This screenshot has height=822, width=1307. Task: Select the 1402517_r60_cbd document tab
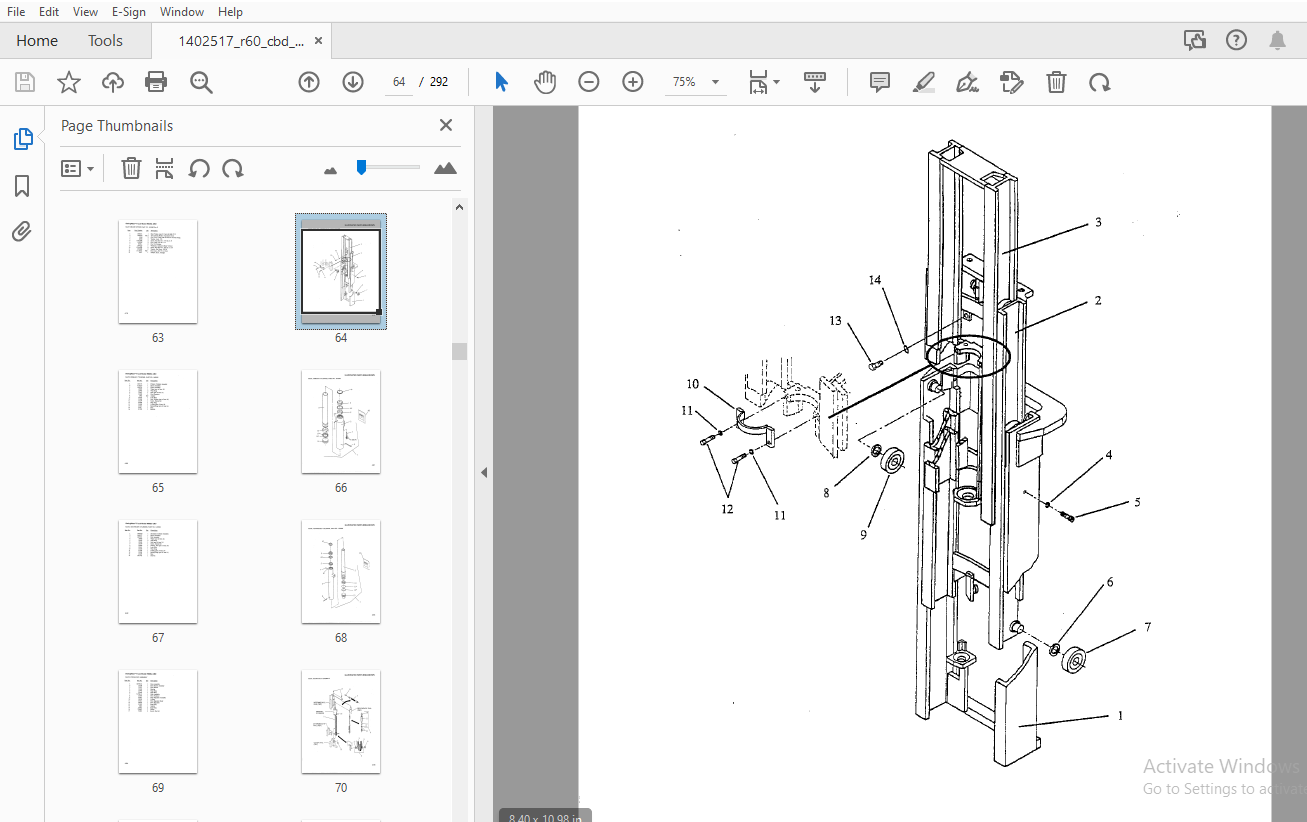coord(240,41)
